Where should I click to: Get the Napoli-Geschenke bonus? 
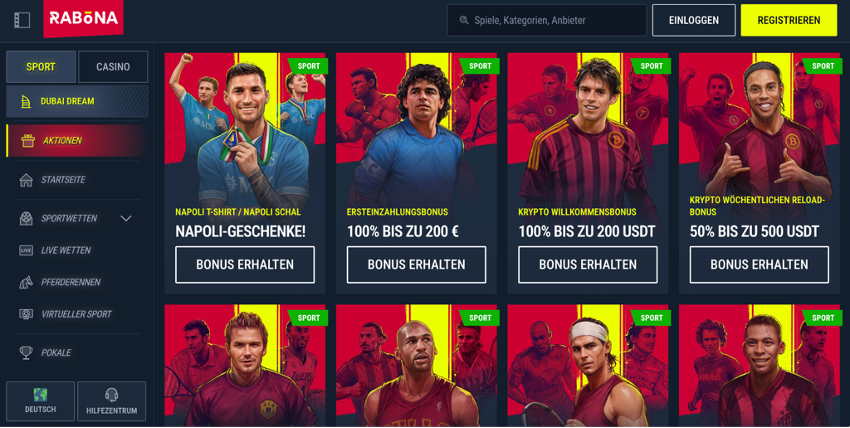245,264
